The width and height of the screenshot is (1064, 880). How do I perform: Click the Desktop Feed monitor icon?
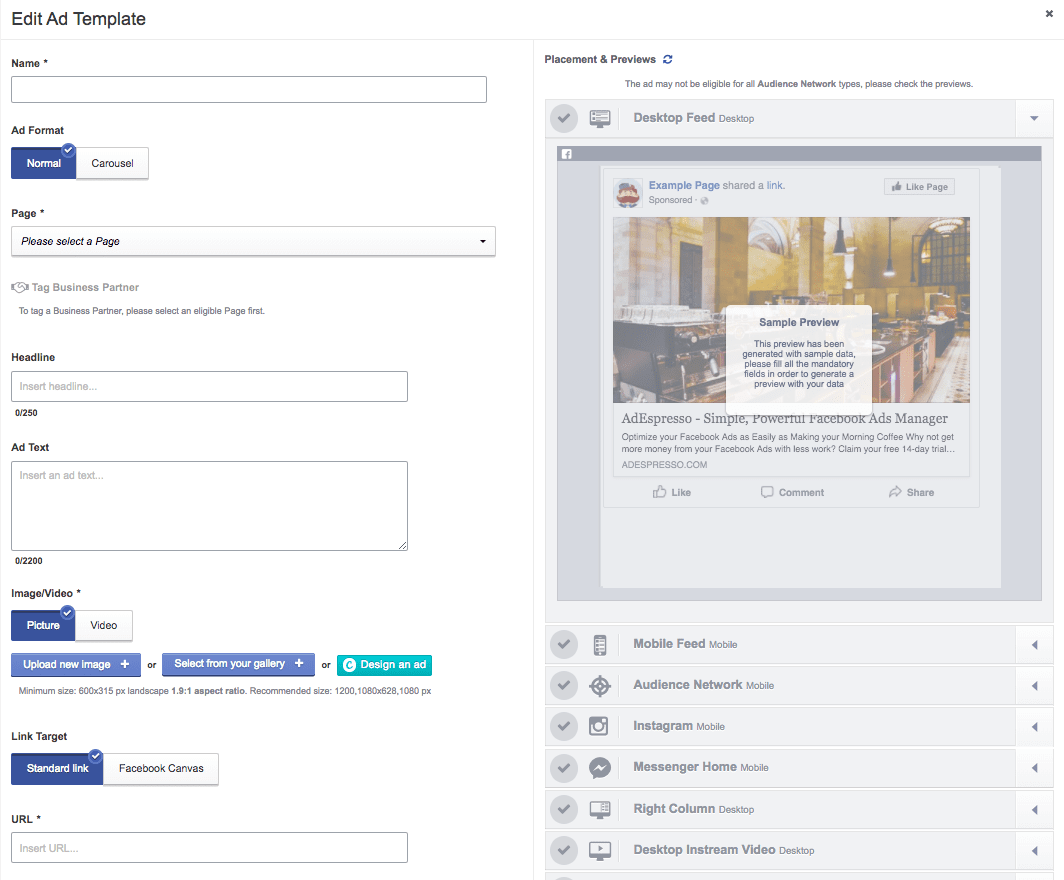[599, 118]
